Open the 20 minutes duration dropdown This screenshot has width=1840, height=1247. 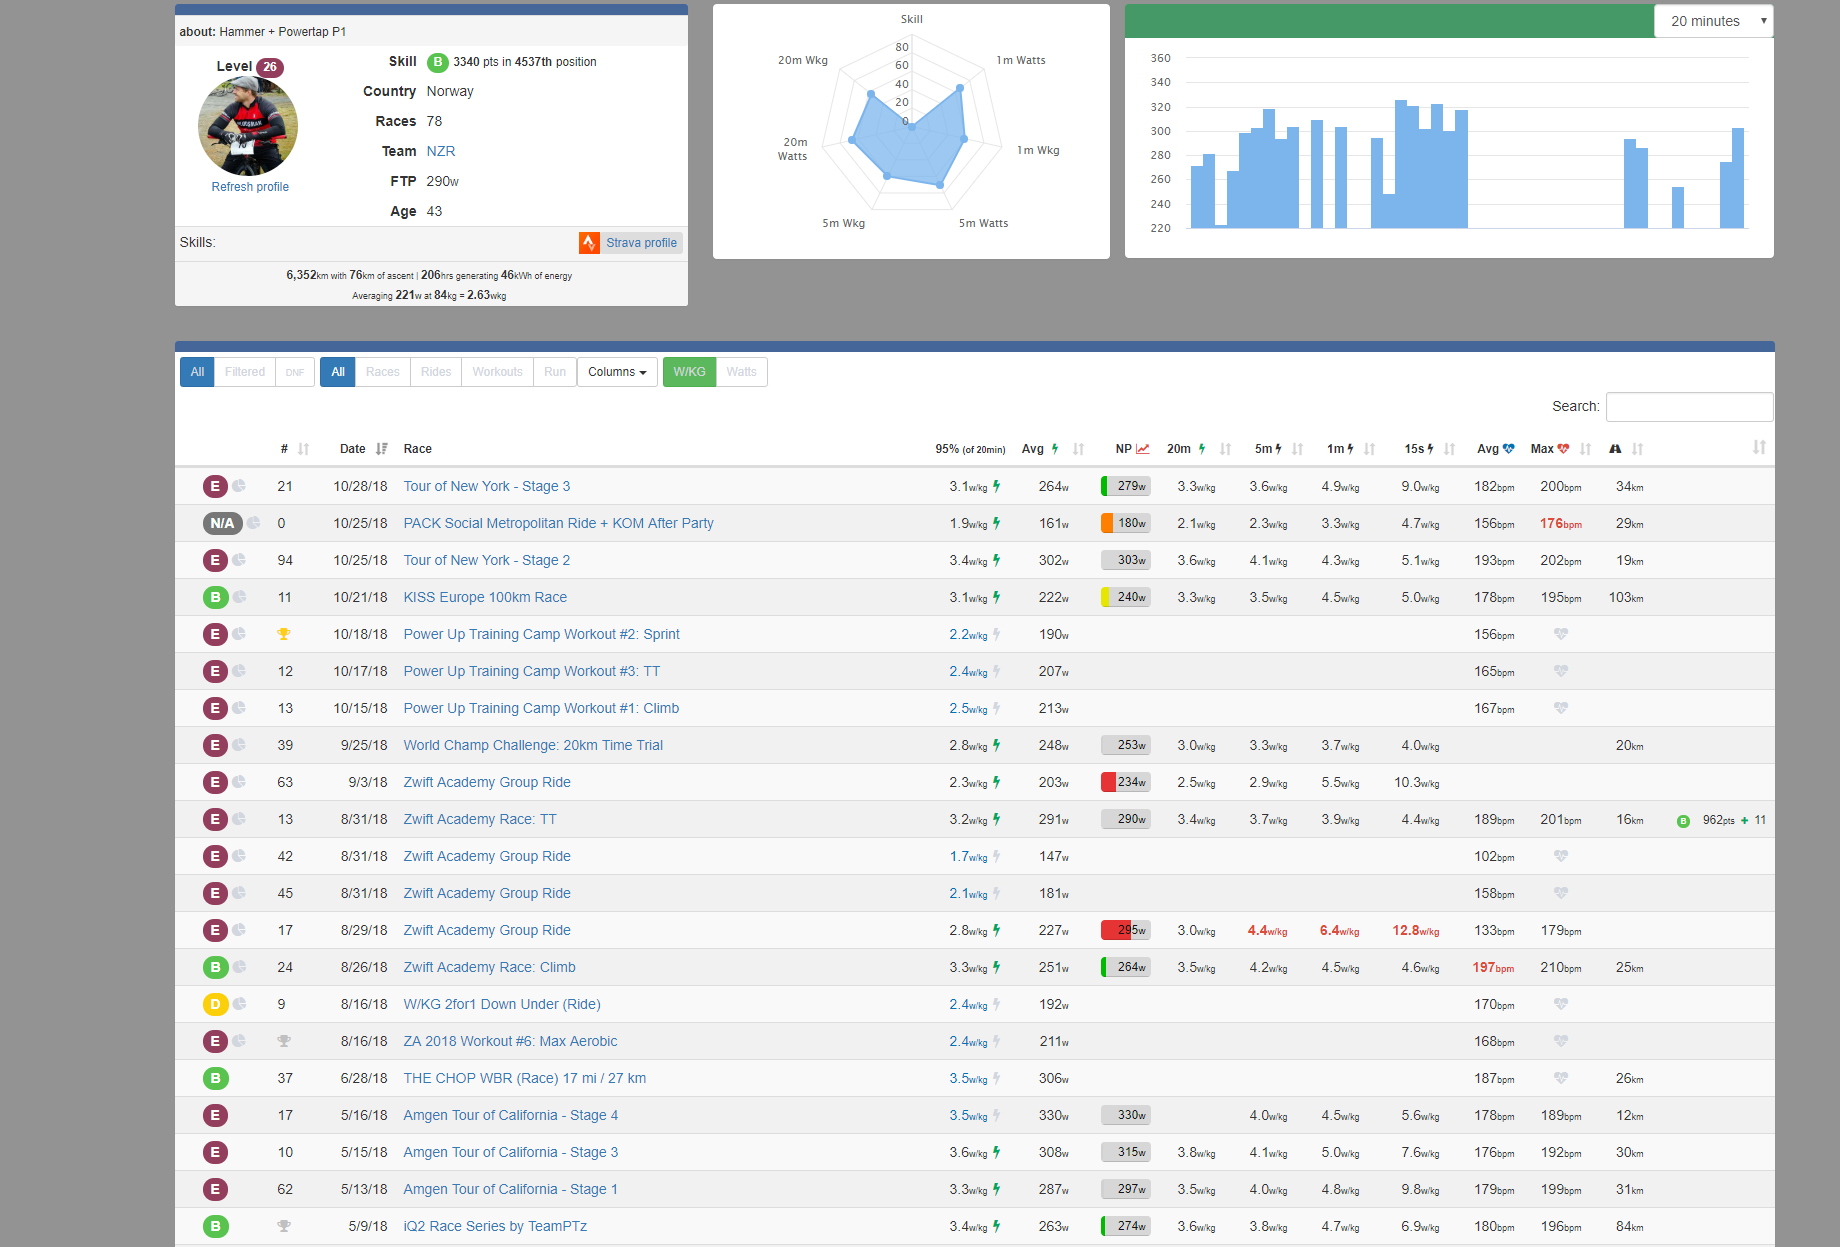click(x=1713, y=21)
